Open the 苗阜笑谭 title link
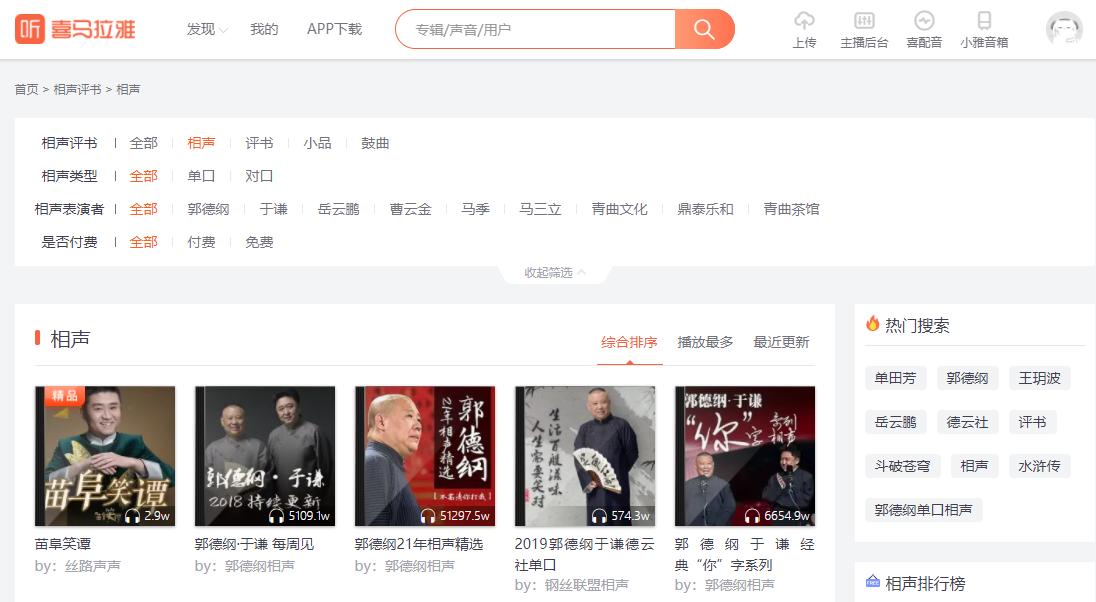This screenshot has height=602, width=1096. click(63, 544)
